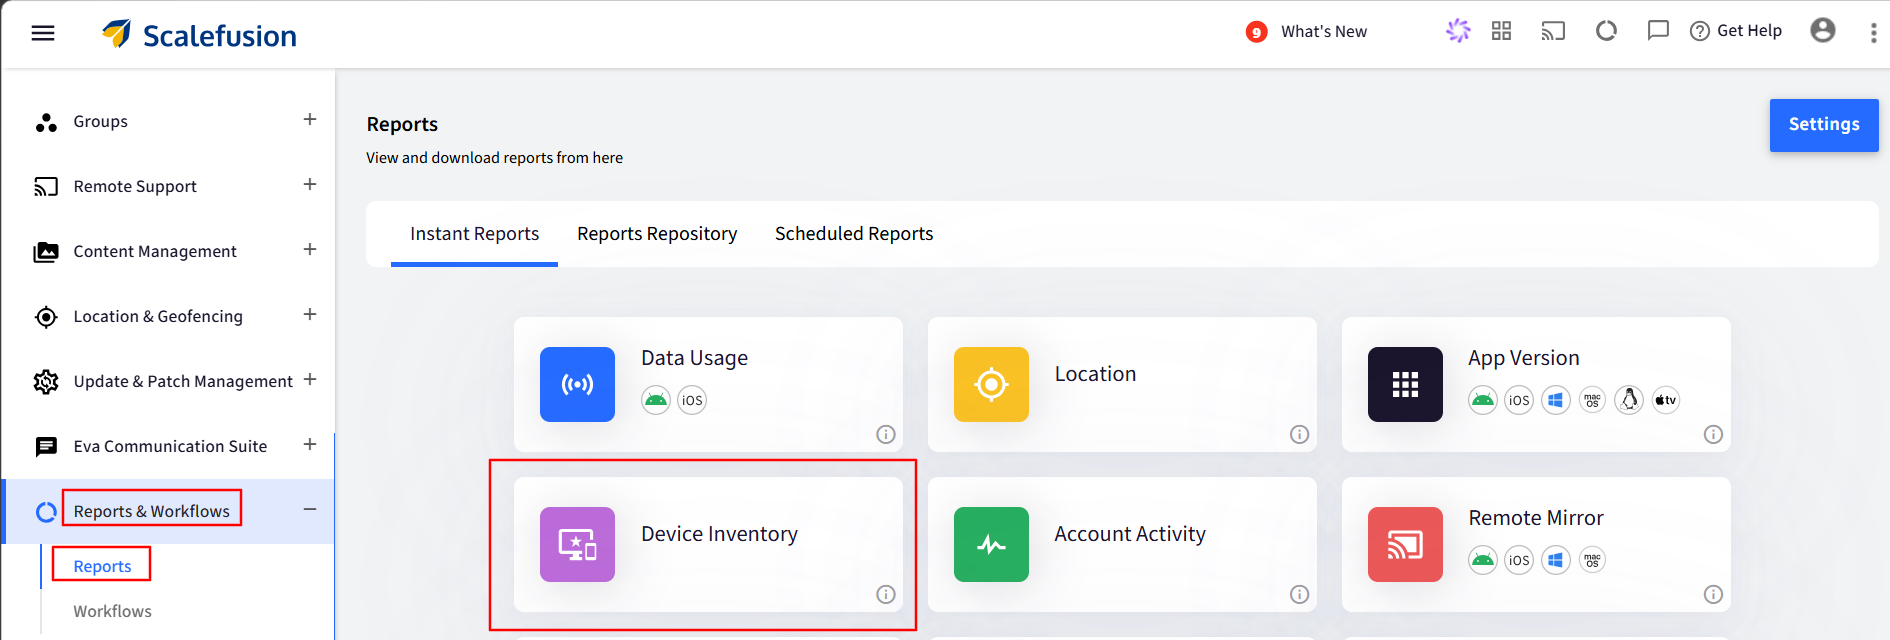Open the user account profile icon
1890x640 pixels.
[1823, 31]
